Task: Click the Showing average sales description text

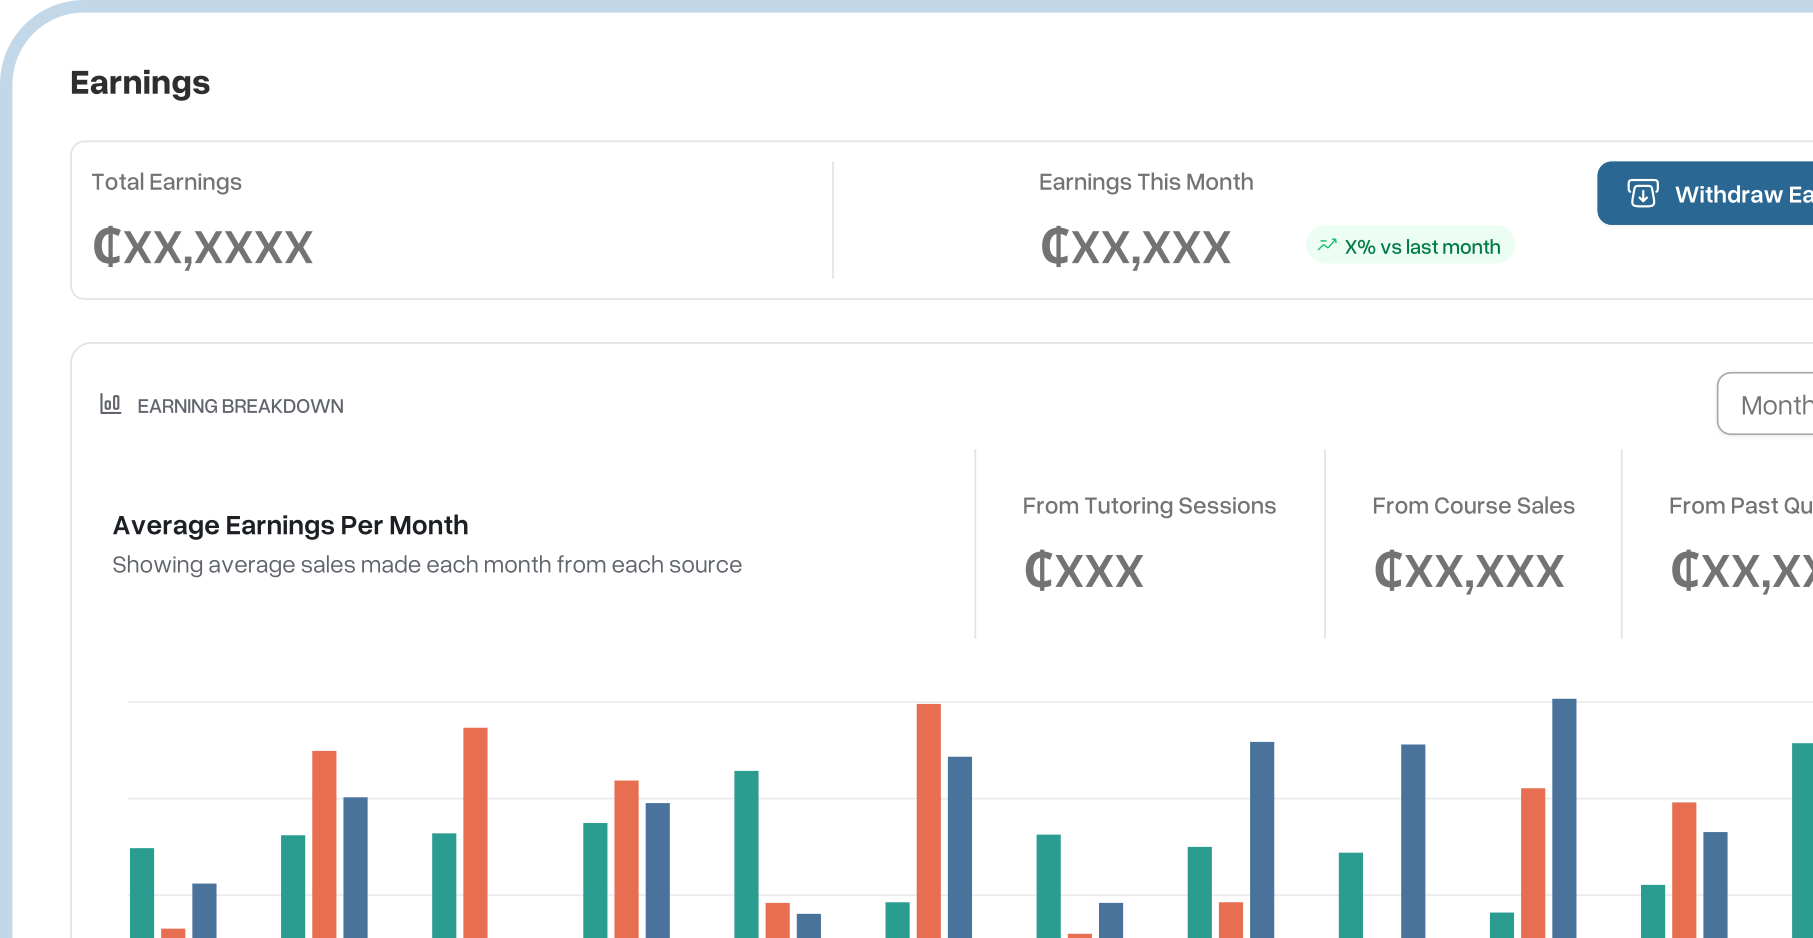Action: pos(427,565)
